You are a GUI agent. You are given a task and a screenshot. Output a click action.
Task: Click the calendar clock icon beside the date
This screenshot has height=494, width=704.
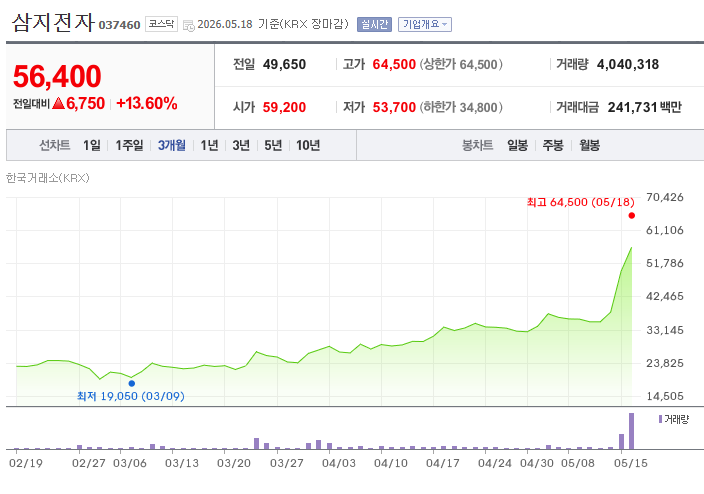click(189, 26)
